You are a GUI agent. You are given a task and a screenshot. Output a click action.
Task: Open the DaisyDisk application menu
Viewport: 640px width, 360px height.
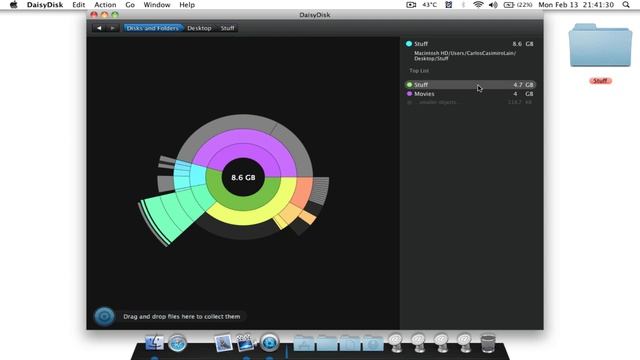click(45, 5)
